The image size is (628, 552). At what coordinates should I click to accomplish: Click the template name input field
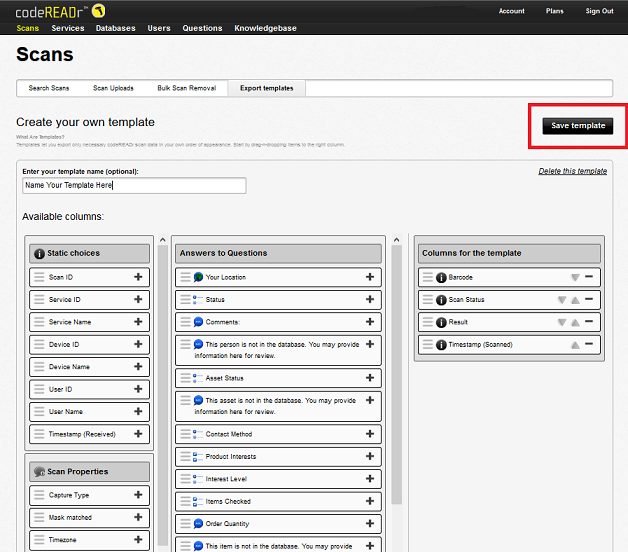134,185
